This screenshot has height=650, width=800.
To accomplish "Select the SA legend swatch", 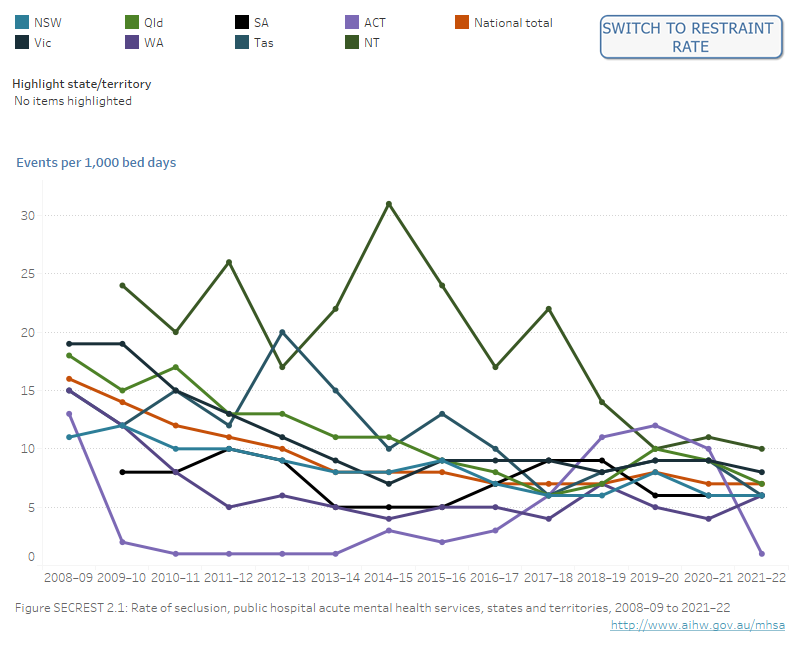I will 242,22.
